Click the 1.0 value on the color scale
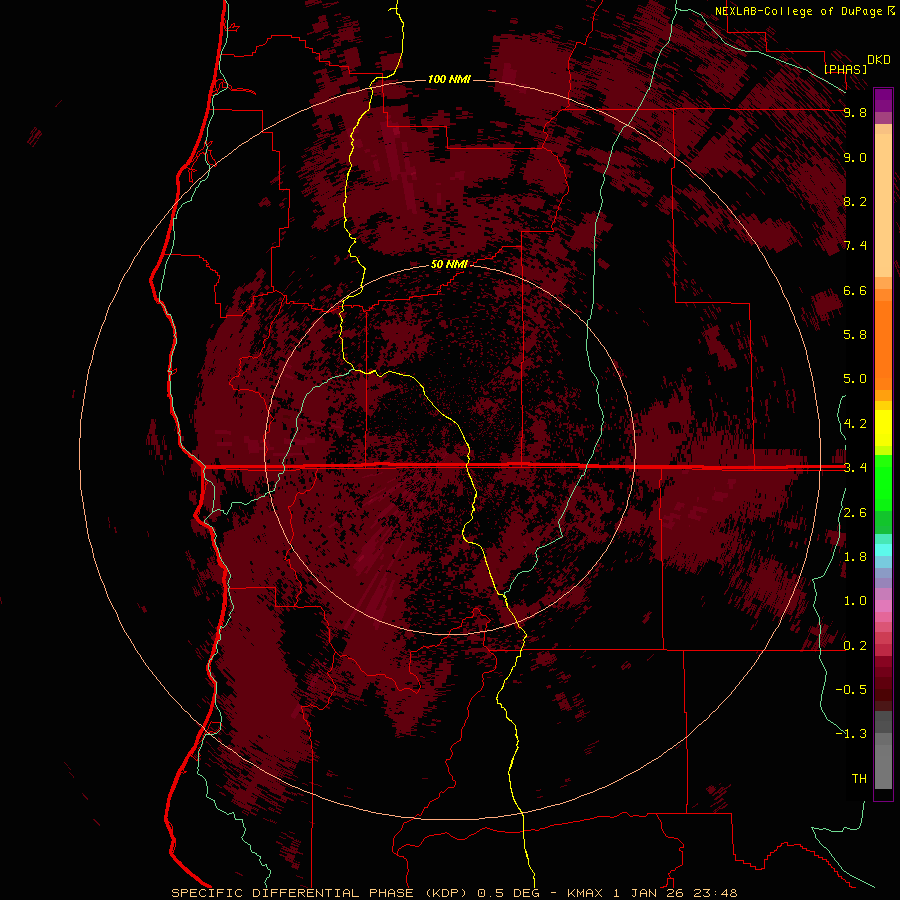The image size is (900, 900). 855,601
